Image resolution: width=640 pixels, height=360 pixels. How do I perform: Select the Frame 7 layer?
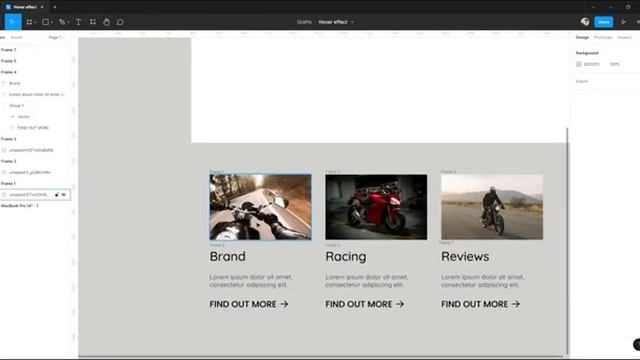click(x=9, y=50)
